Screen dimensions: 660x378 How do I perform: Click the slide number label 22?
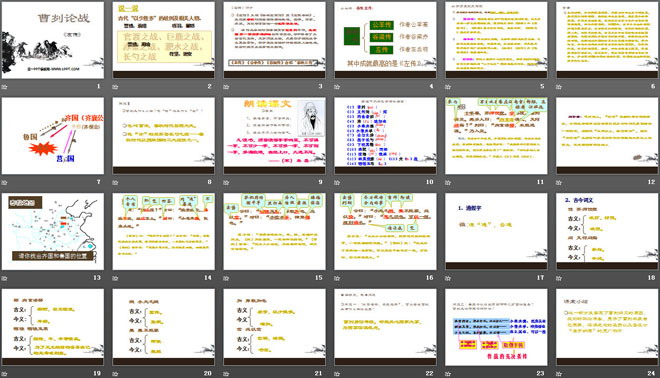[x=429, y=373]
